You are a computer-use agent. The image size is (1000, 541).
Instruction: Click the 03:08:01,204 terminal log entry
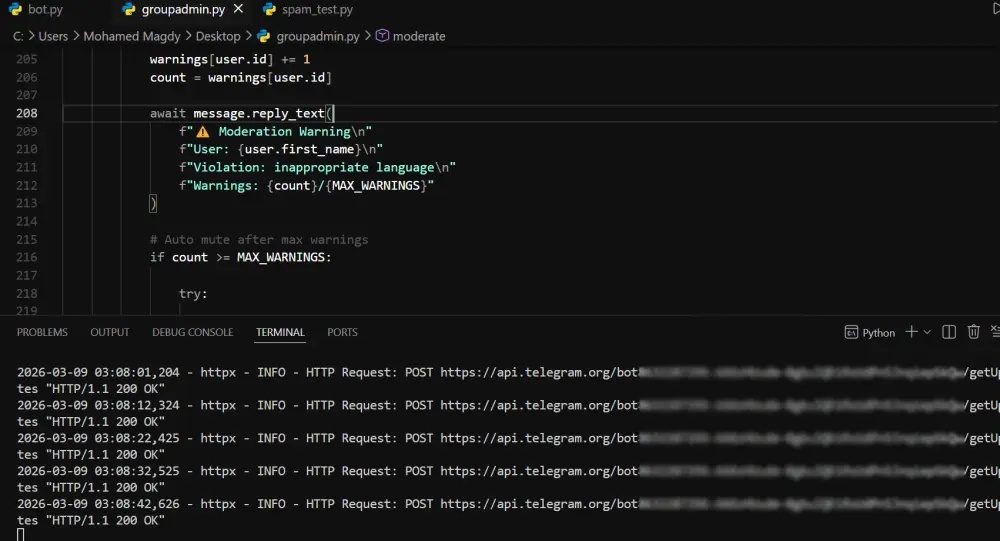[508, 380]
